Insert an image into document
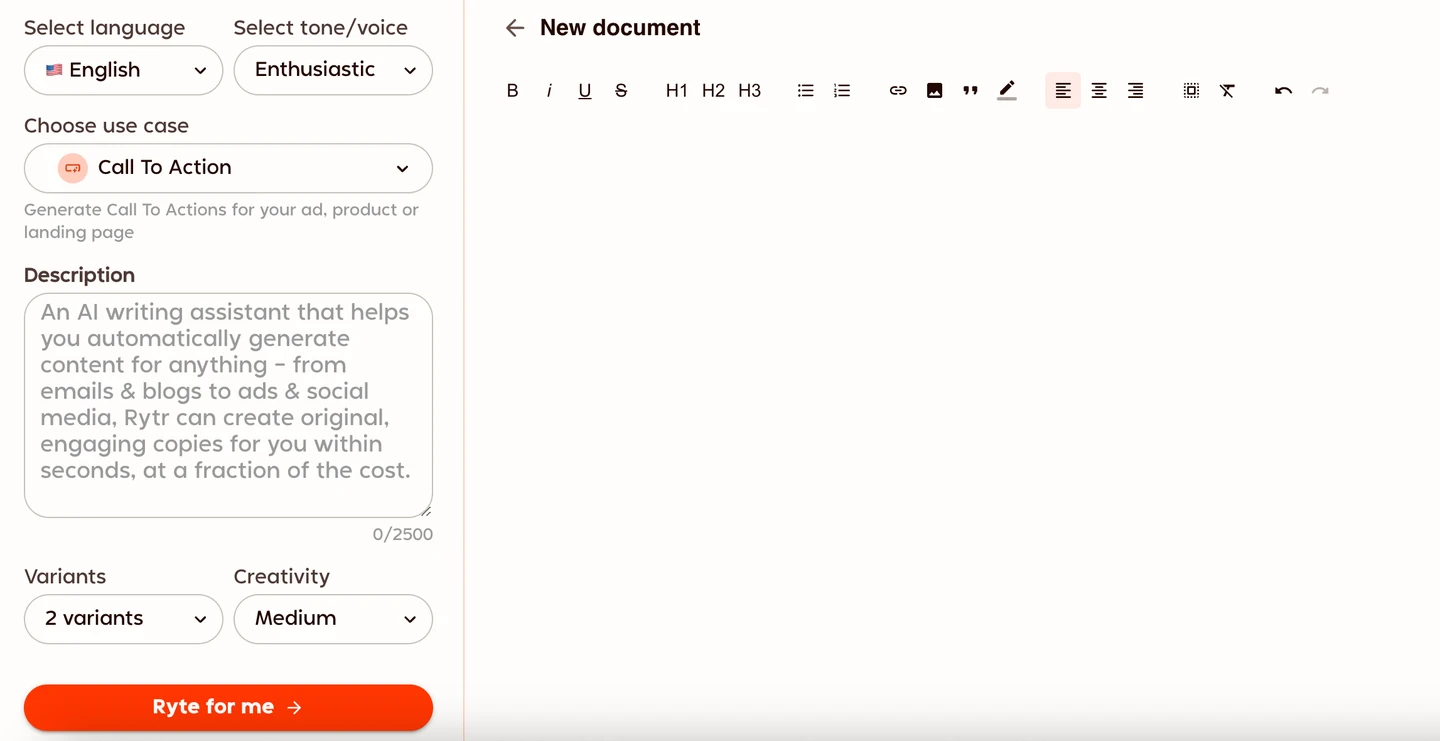This screenshot has width=1440, height=741. [x=934, y=91]
